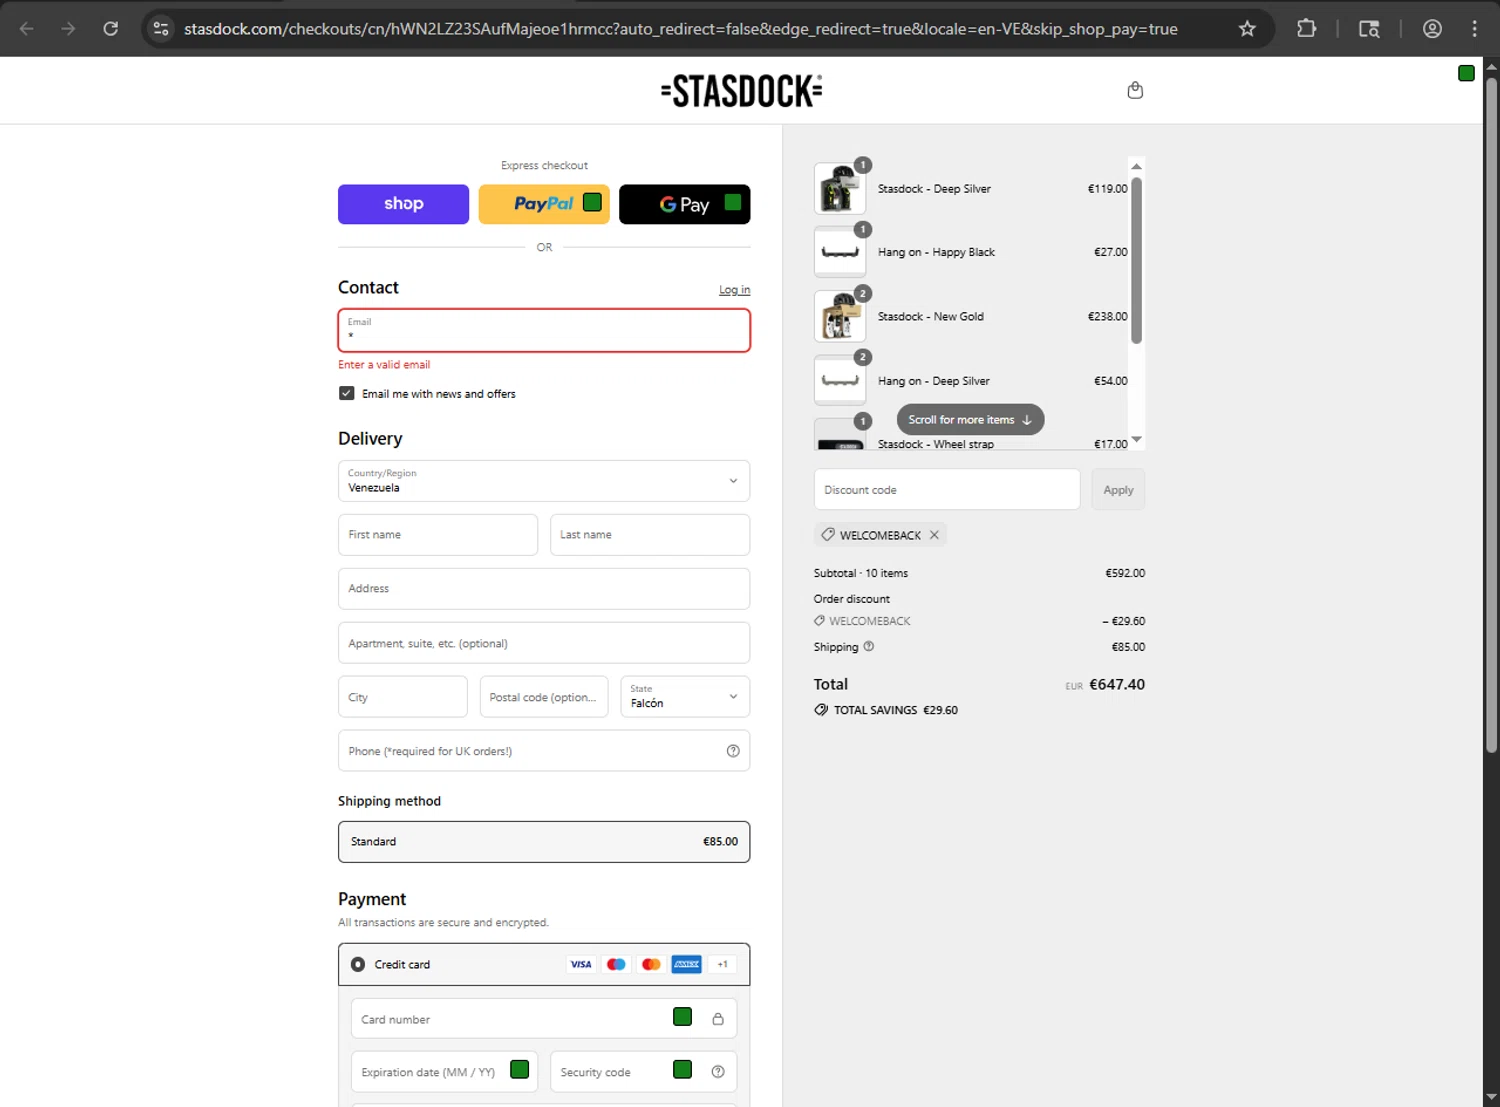
Task: Open the shopping bag cart icon
Action: [x=1135, y=90]
